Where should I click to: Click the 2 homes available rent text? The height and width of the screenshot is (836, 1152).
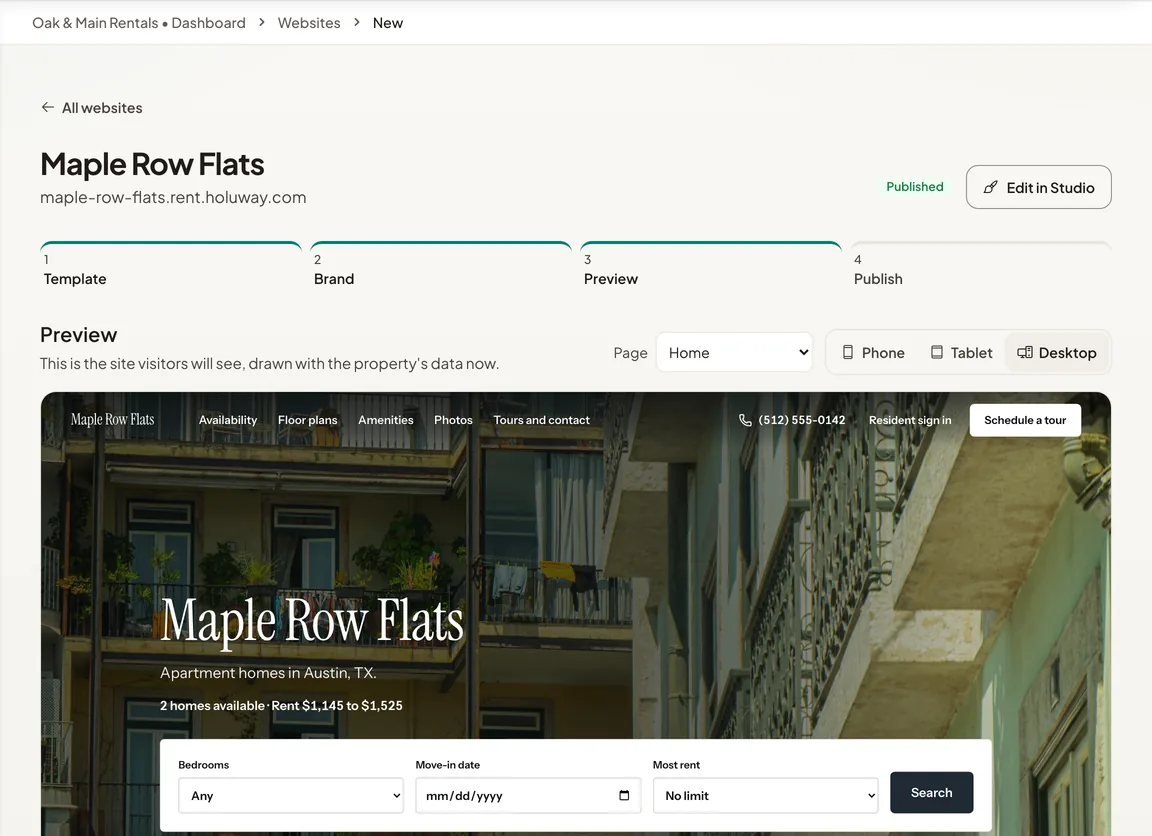[281, 705]
